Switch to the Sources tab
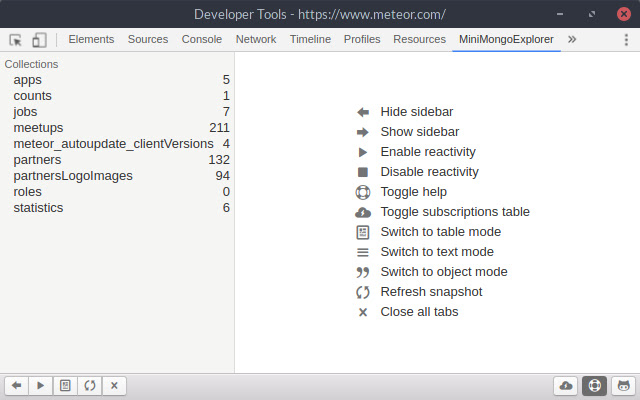 (x=148, y=39)
